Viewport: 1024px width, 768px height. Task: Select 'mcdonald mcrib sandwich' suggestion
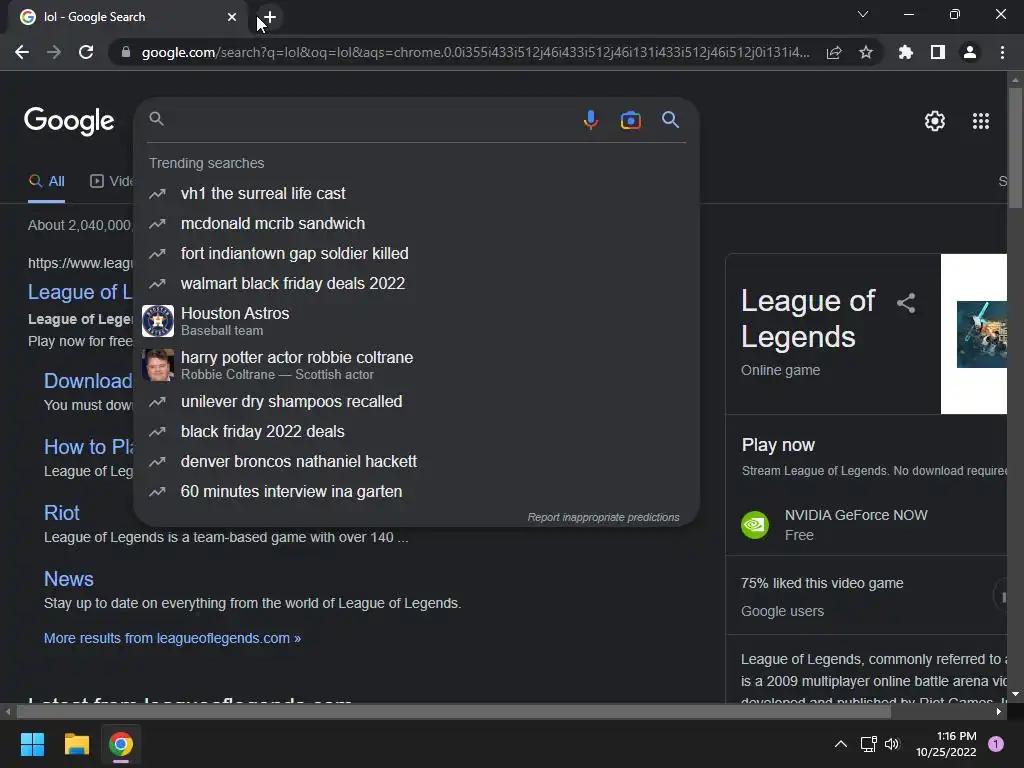[417, 223]
